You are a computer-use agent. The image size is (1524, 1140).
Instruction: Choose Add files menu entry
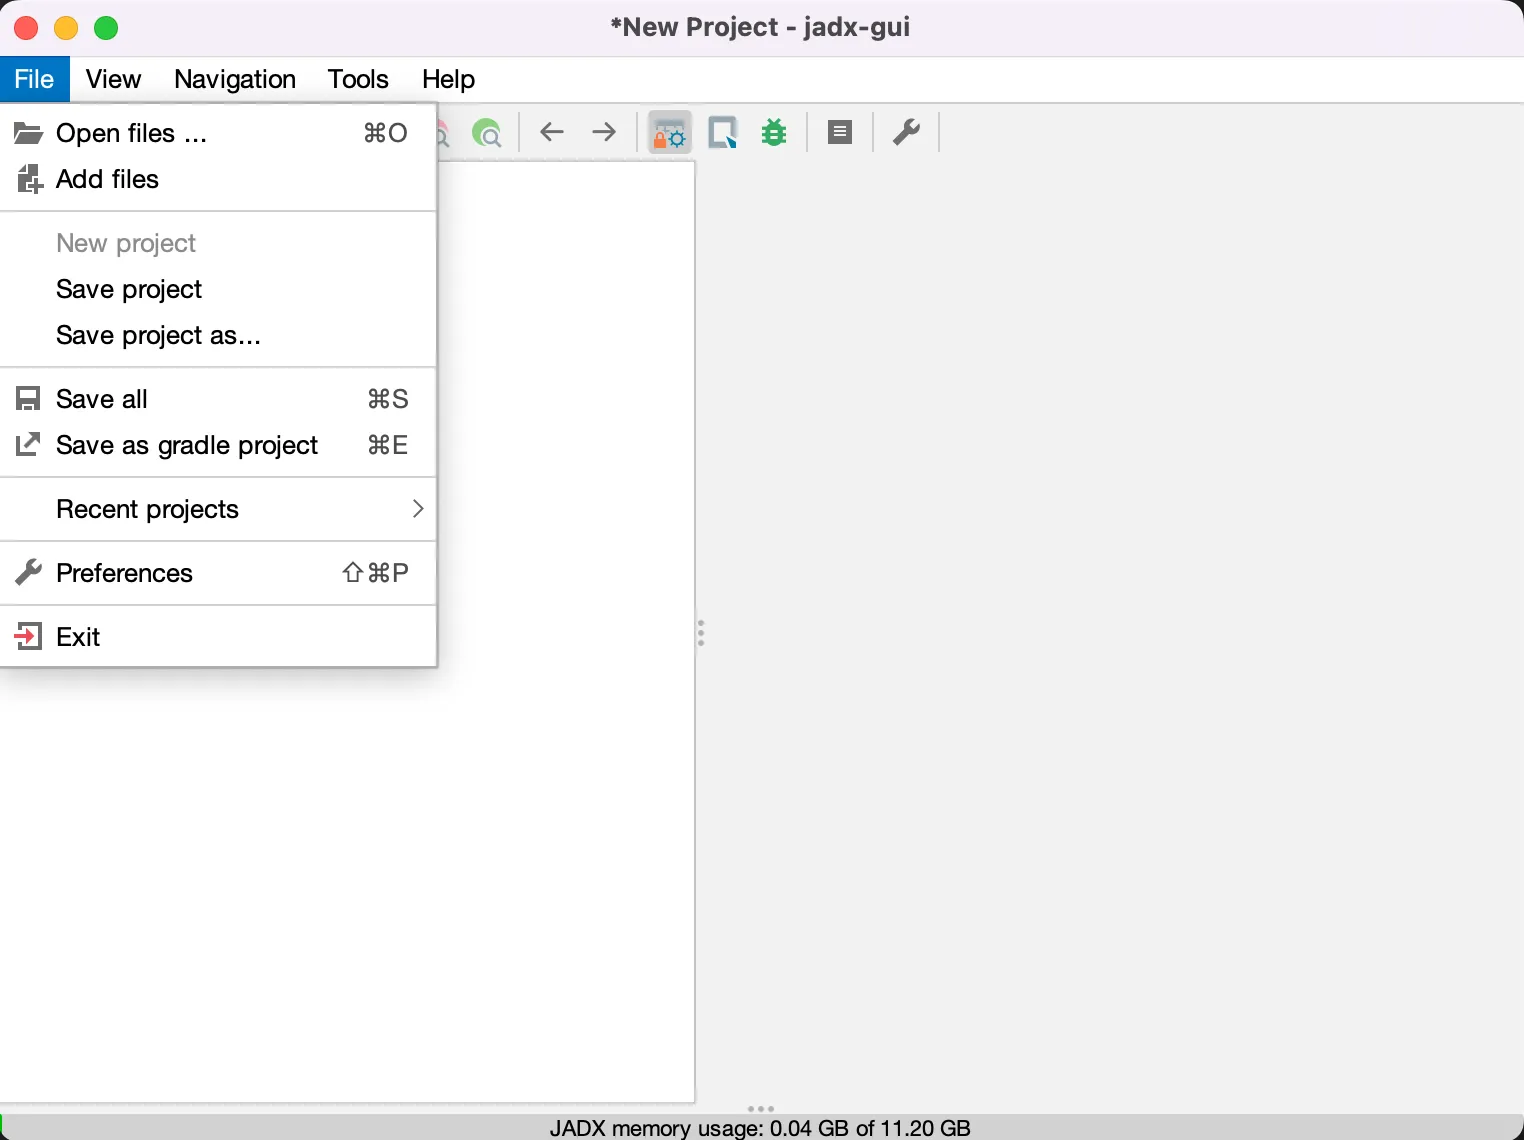[x=107, y=179]
